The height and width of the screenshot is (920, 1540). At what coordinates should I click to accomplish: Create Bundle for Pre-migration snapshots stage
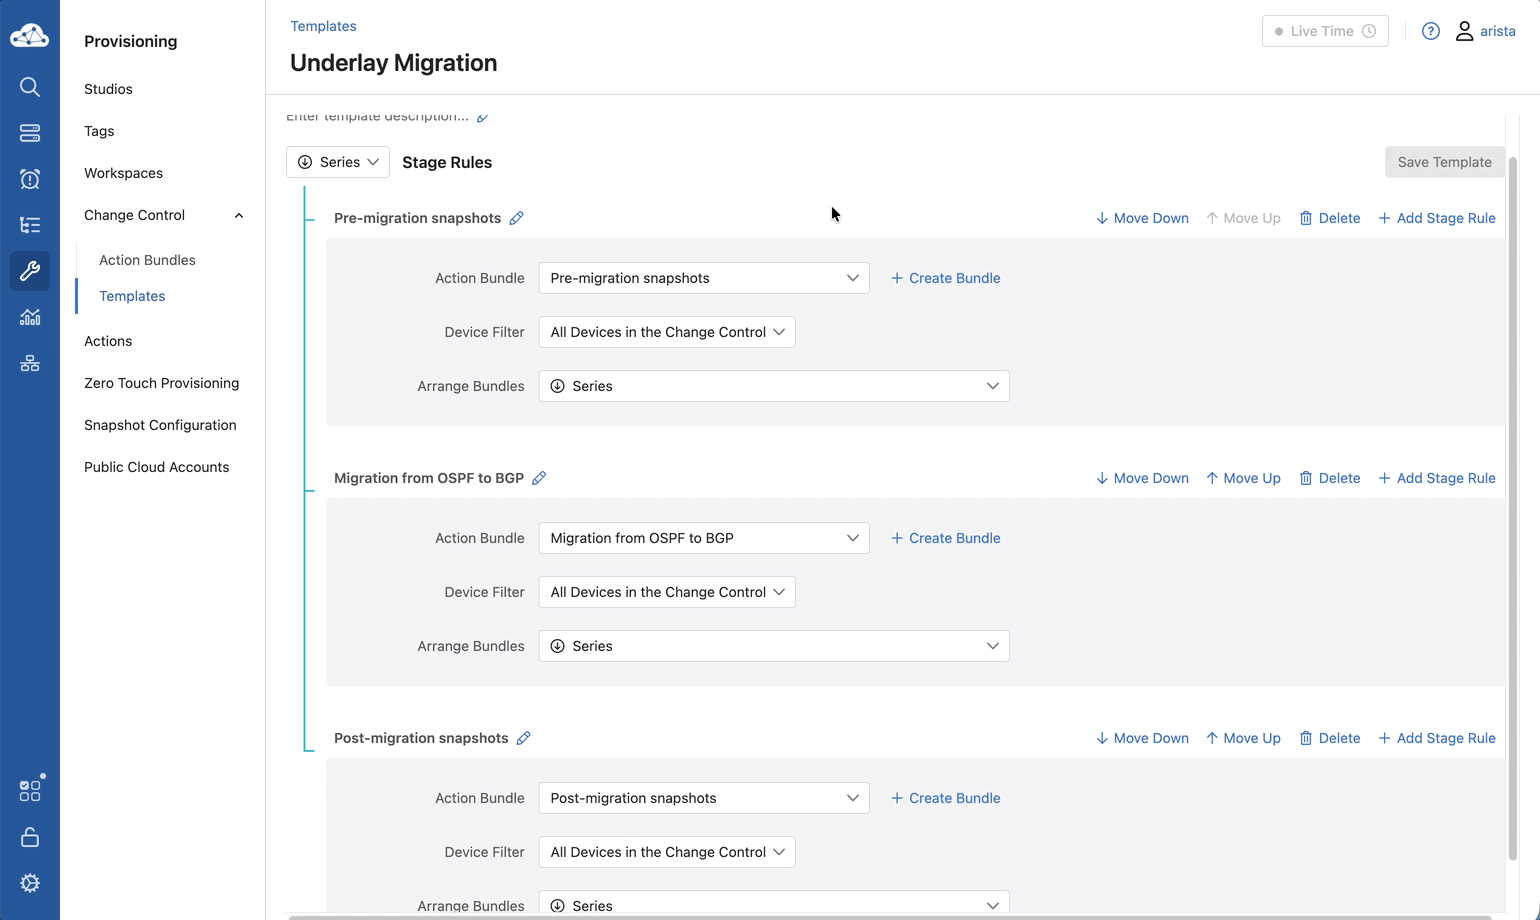945,278
